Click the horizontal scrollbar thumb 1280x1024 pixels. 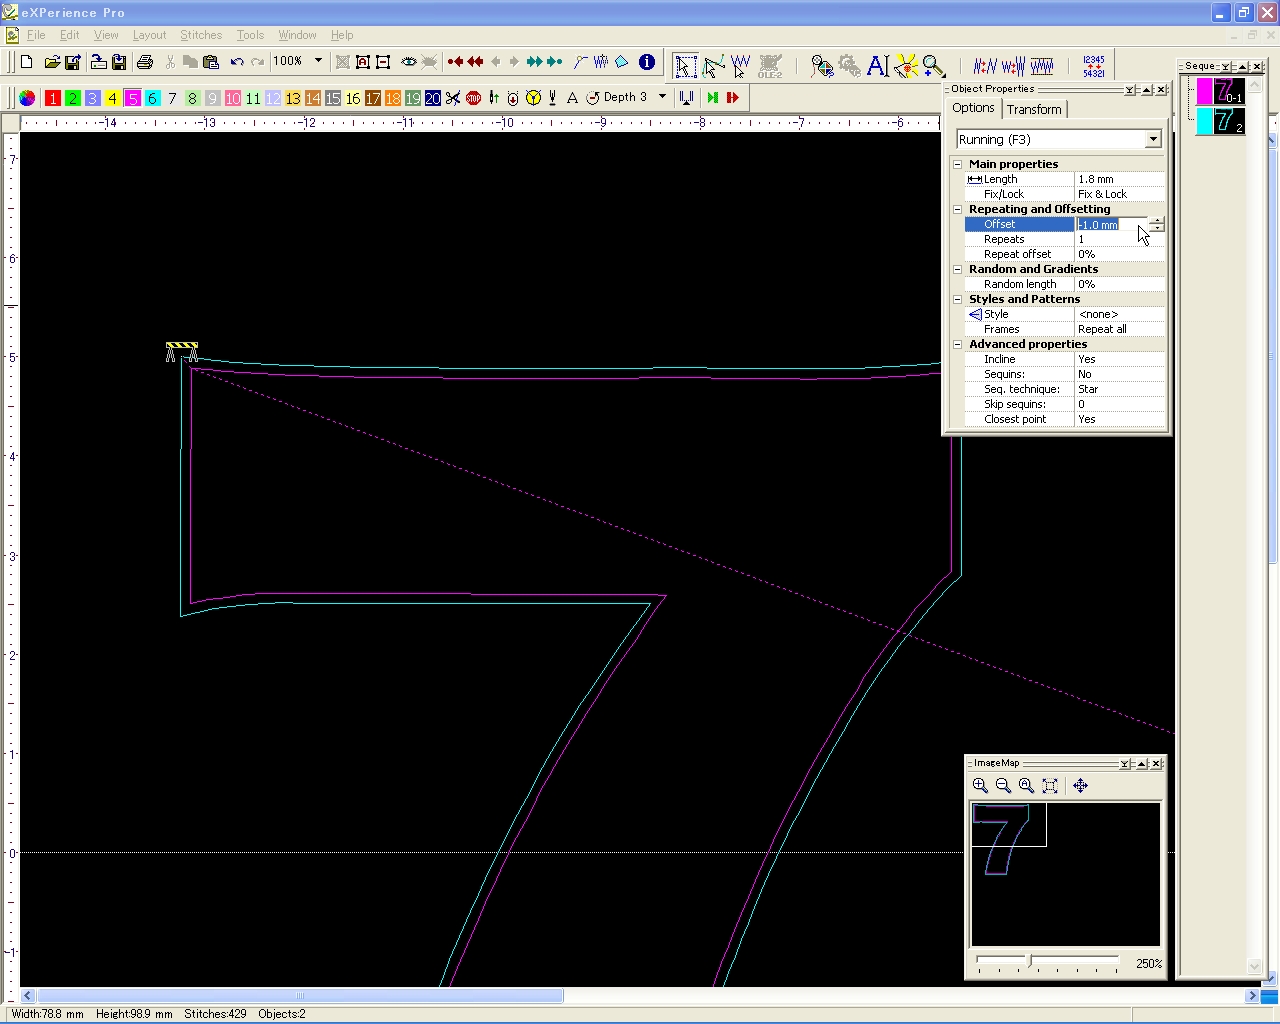coord(300,996)
